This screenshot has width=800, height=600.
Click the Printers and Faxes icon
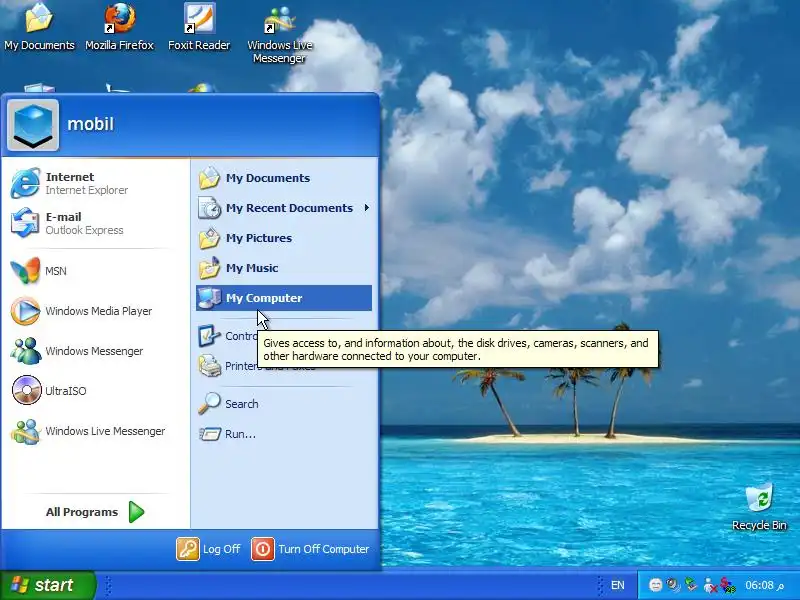click(209, 366)
